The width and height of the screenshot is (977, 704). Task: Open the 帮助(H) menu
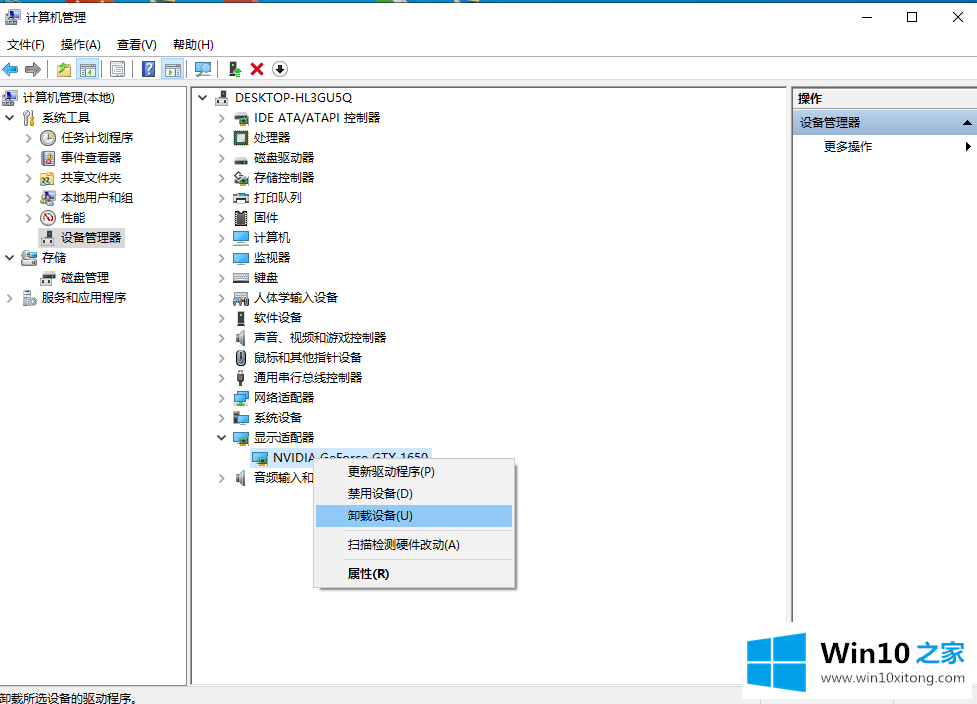tap(193, 45)
